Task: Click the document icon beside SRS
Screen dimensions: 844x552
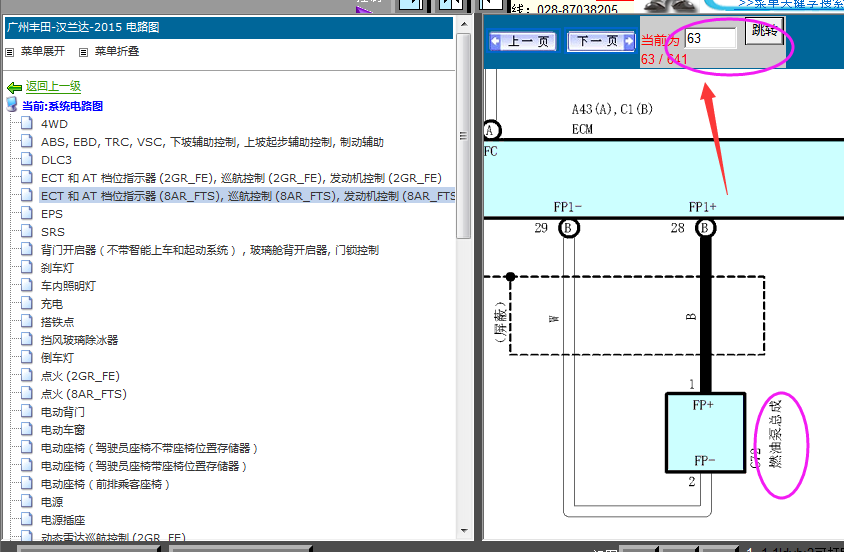Action: (x=27, y=232)
